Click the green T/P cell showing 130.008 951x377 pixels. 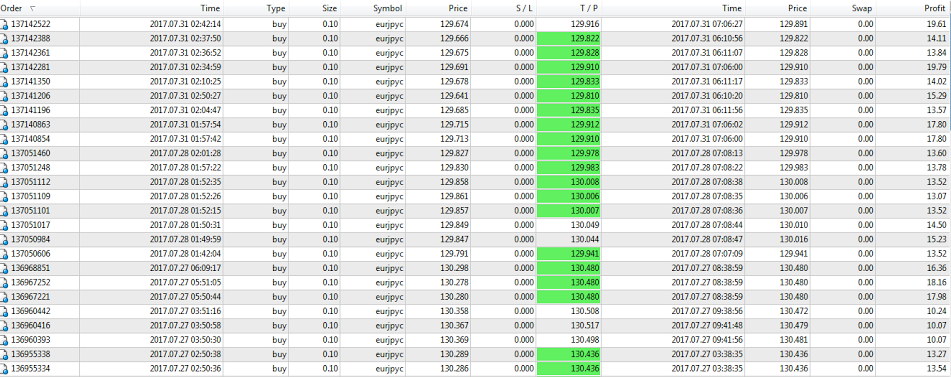569,182
